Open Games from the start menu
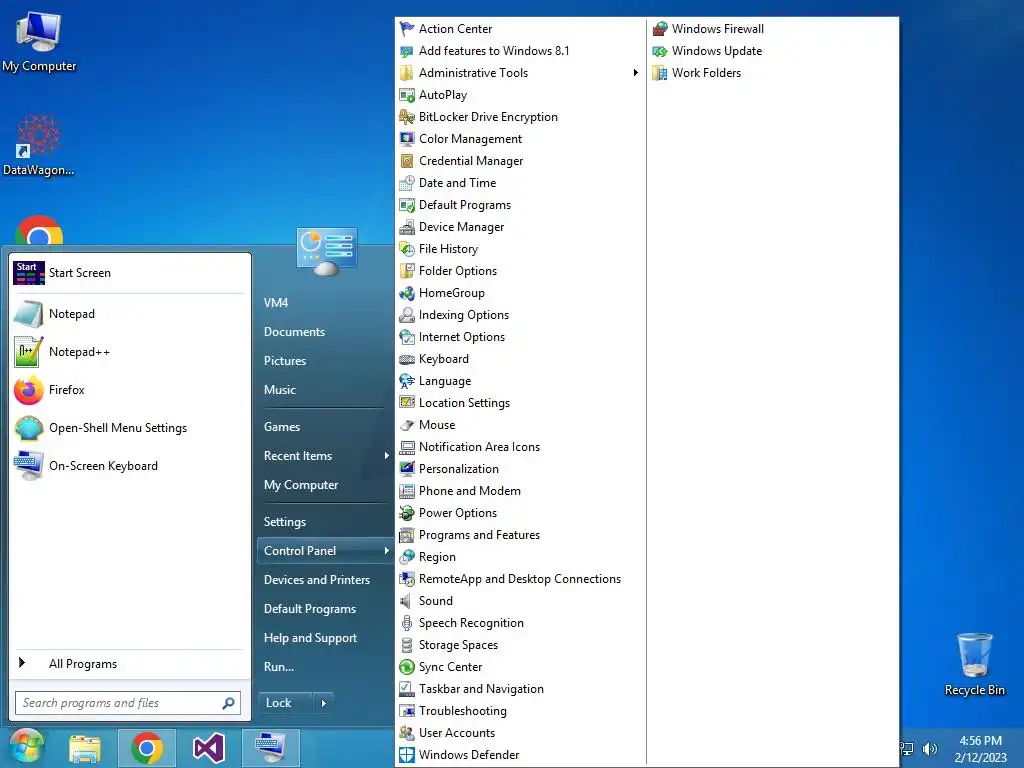 point(281,427)
